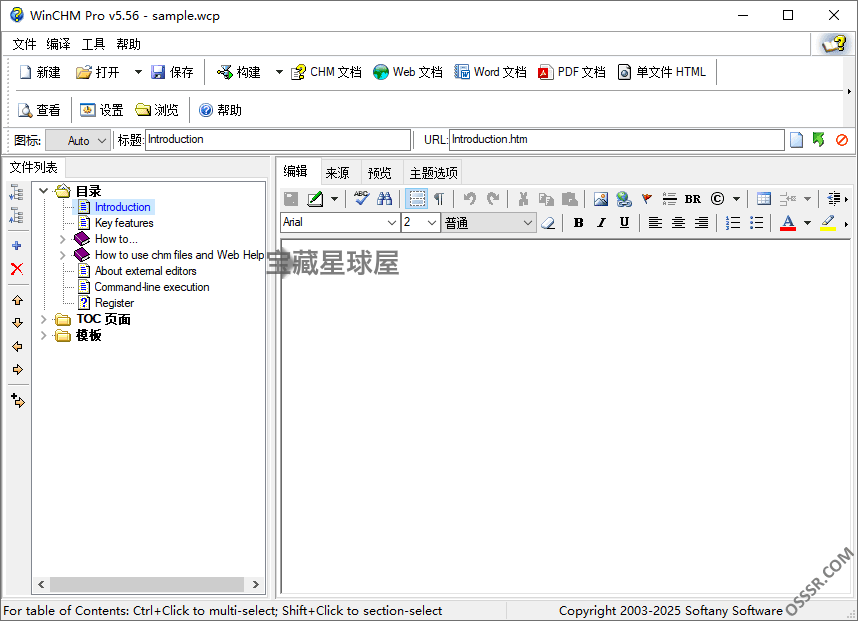Switch to the 预览 tab
The image size is (858, 621).
pyautogui.click(x=380, y=173)
